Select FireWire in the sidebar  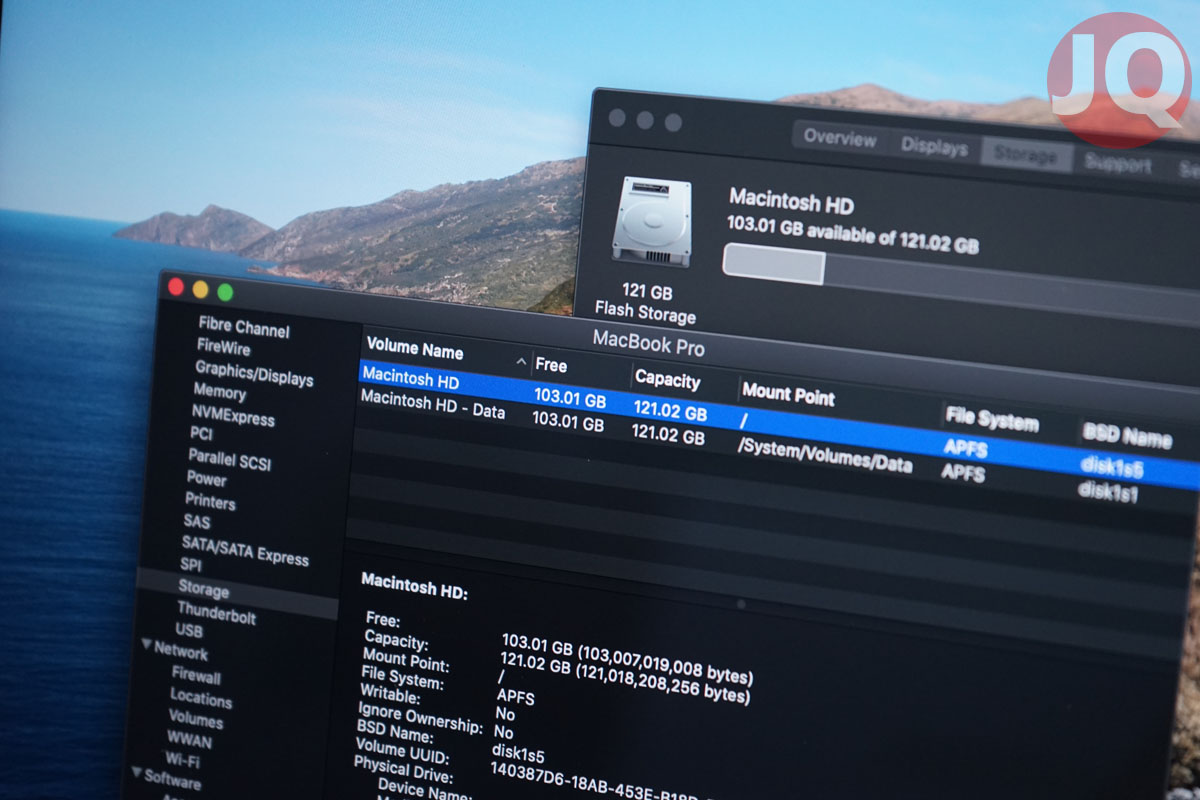(x=224, y=347)
